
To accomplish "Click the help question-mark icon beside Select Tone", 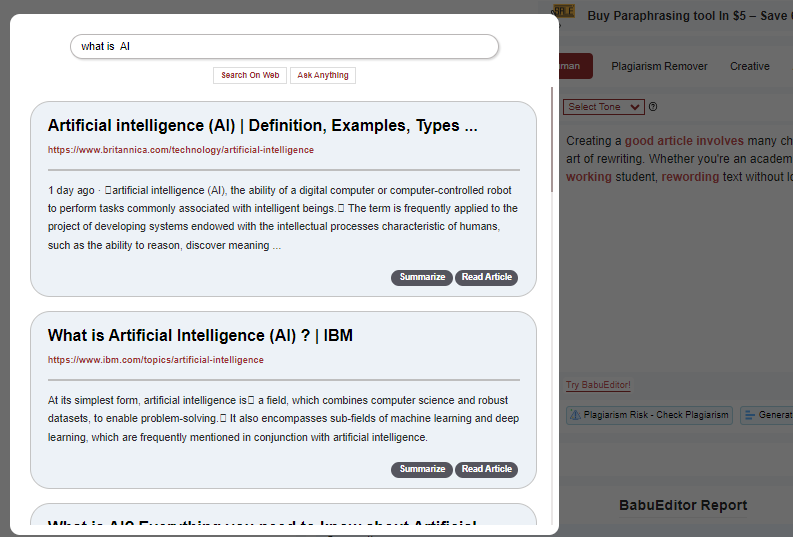I will click(x=653, y=107).
